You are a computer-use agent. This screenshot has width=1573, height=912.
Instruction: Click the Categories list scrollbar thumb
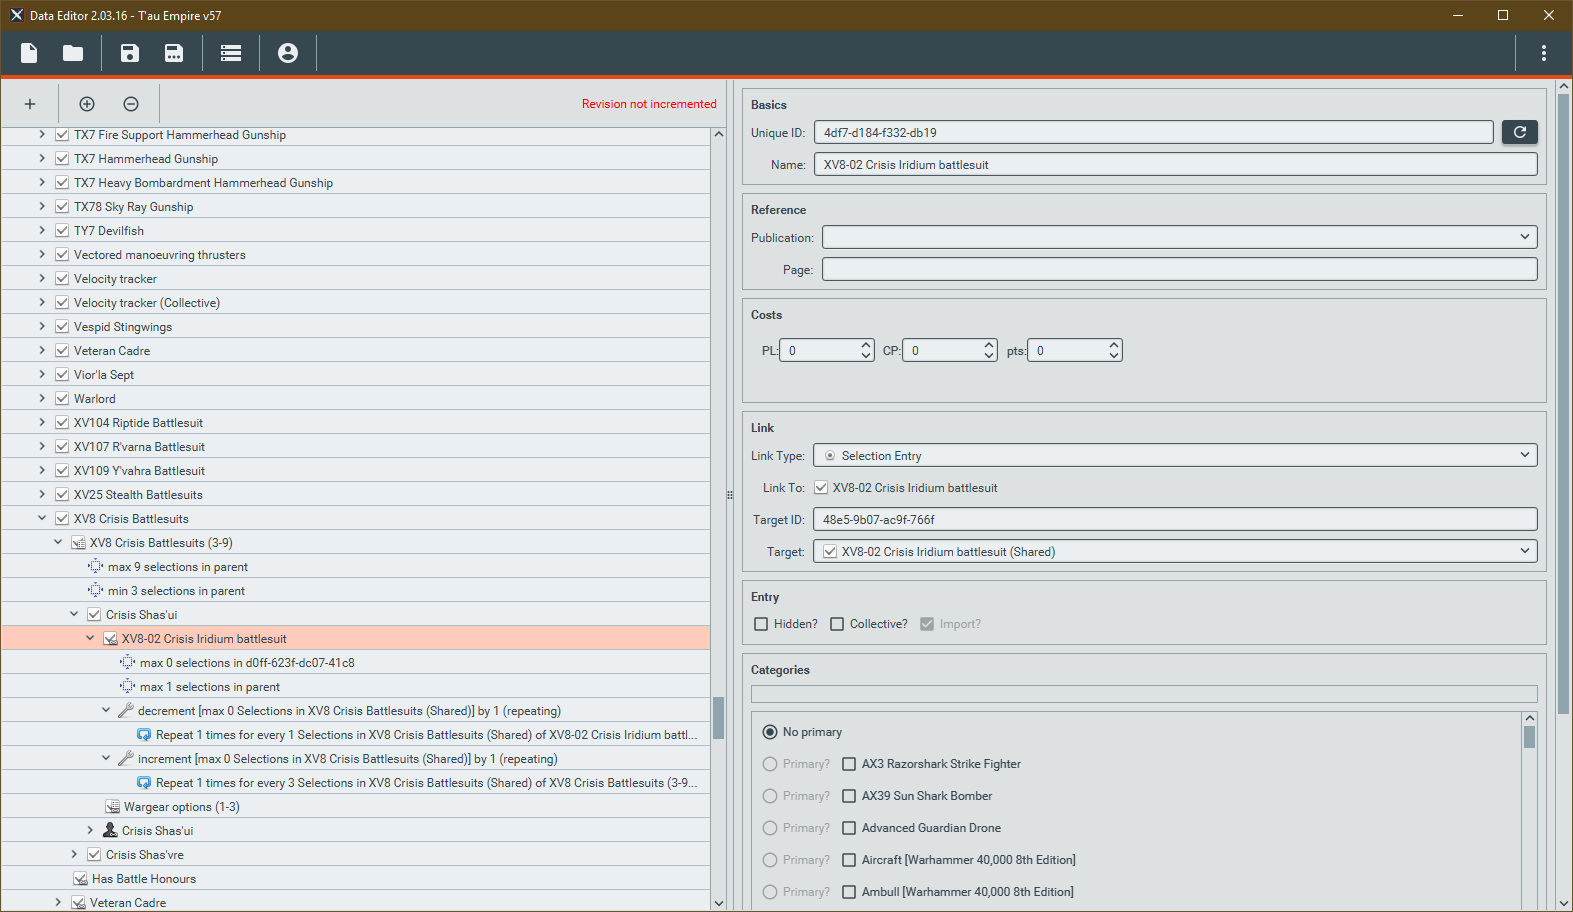point(1529,737)
